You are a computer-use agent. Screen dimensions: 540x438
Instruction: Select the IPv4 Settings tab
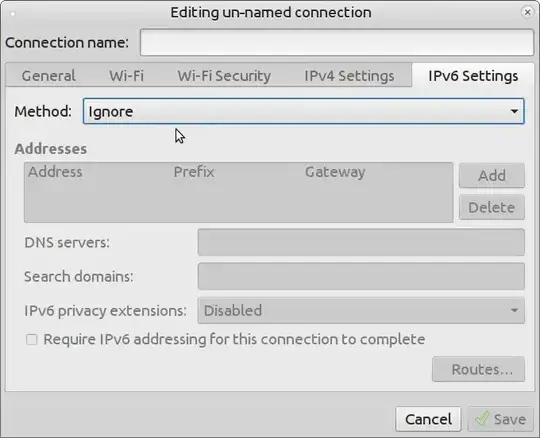click(349, 76)
